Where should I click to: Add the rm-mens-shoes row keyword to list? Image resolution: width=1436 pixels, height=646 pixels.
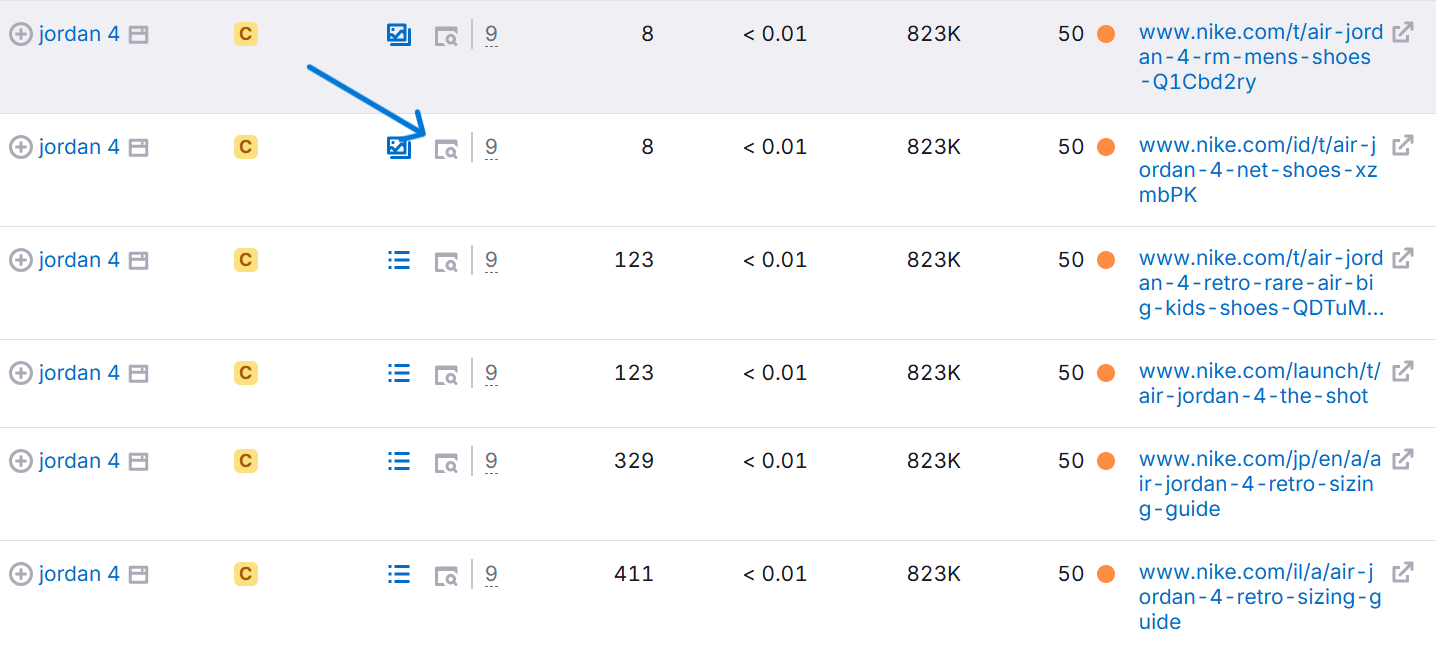[20, 34]
